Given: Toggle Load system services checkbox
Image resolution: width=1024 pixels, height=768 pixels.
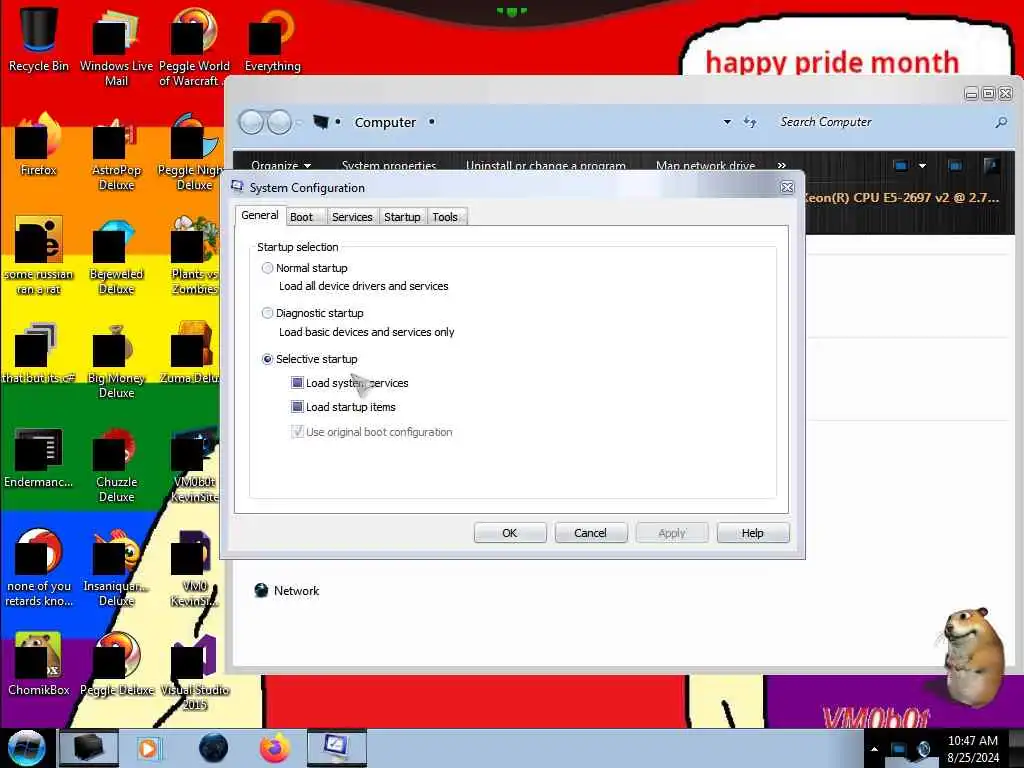Looking at the screenshot, I should (x=297, y=383).
